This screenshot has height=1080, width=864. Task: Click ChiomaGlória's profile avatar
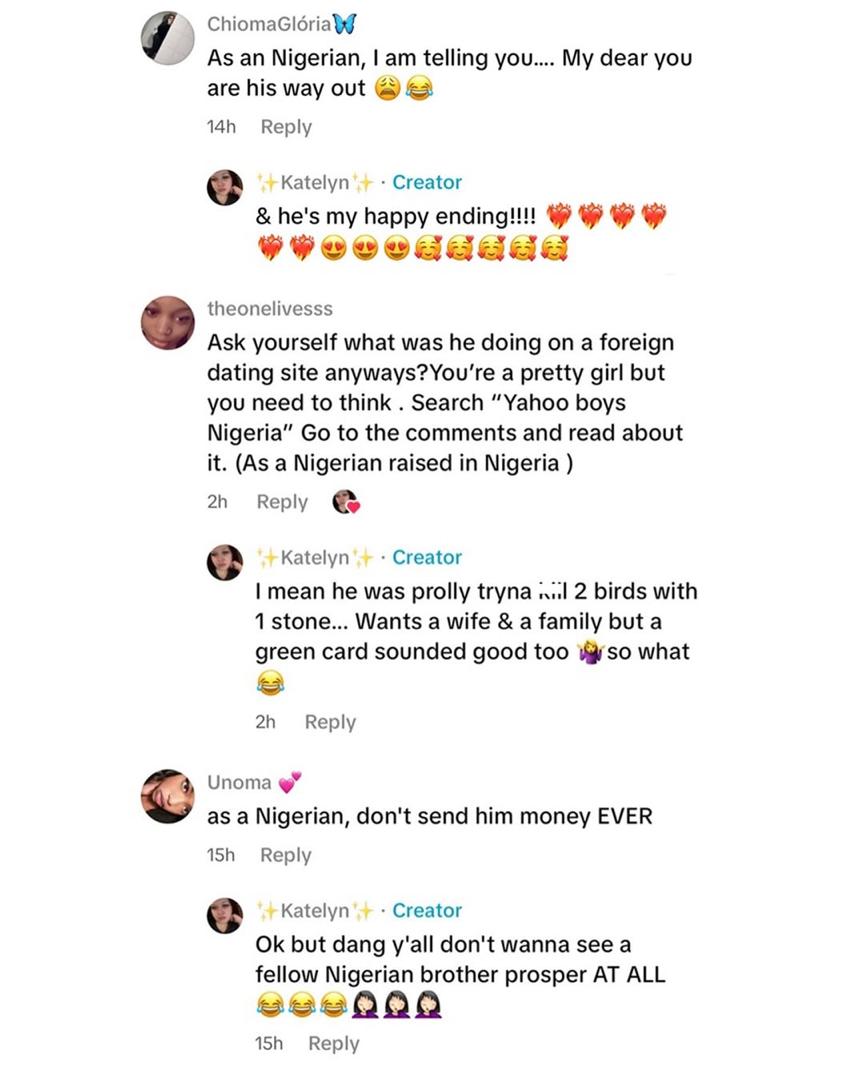(x=168, y=39)
